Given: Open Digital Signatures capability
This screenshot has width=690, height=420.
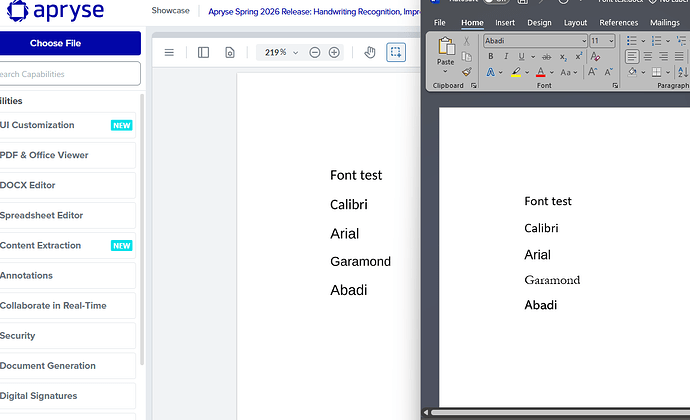Looking at the screenshot, I should 67,396.
